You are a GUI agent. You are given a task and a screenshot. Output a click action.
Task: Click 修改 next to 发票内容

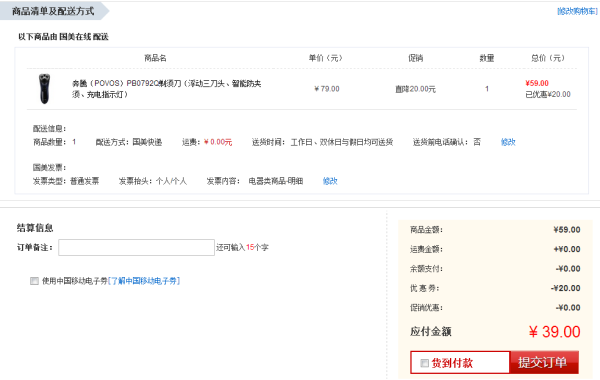[x=330, y=181]
